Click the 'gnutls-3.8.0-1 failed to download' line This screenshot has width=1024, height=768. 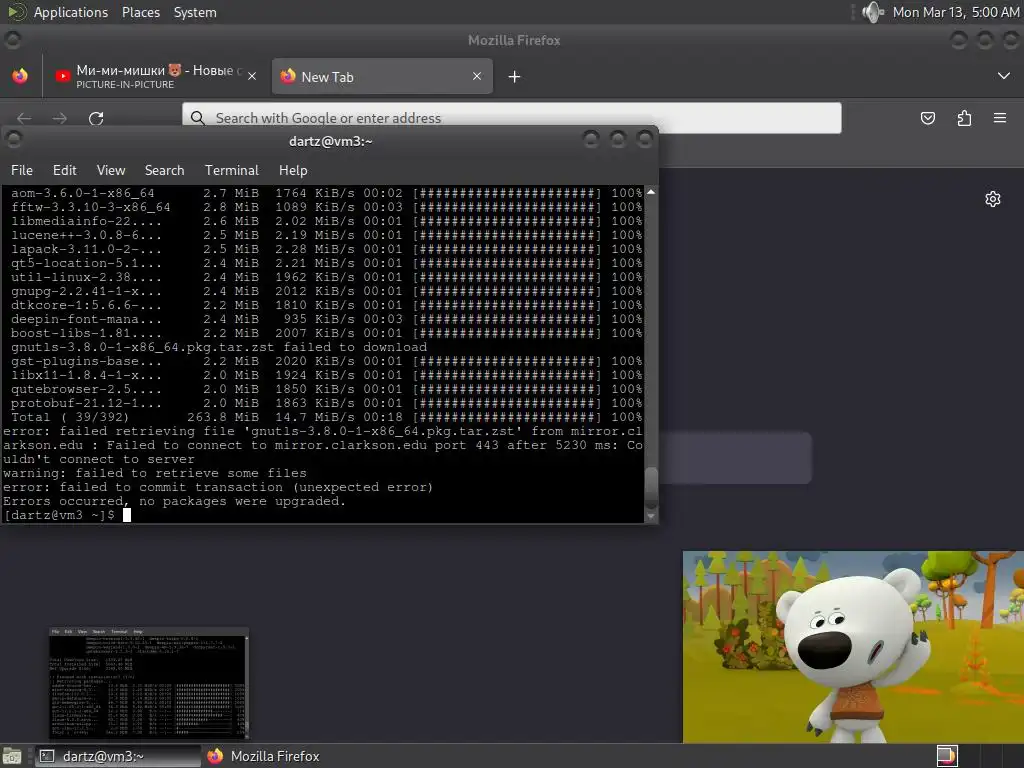pyautogui.click(x=219, y=347)
